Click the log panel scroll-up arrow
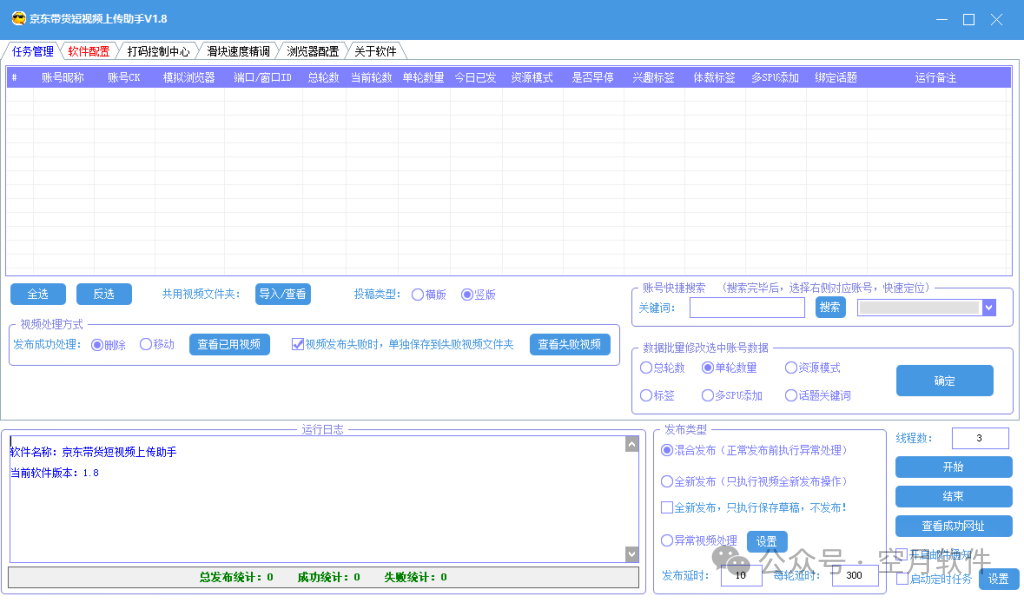 [632, 444]
